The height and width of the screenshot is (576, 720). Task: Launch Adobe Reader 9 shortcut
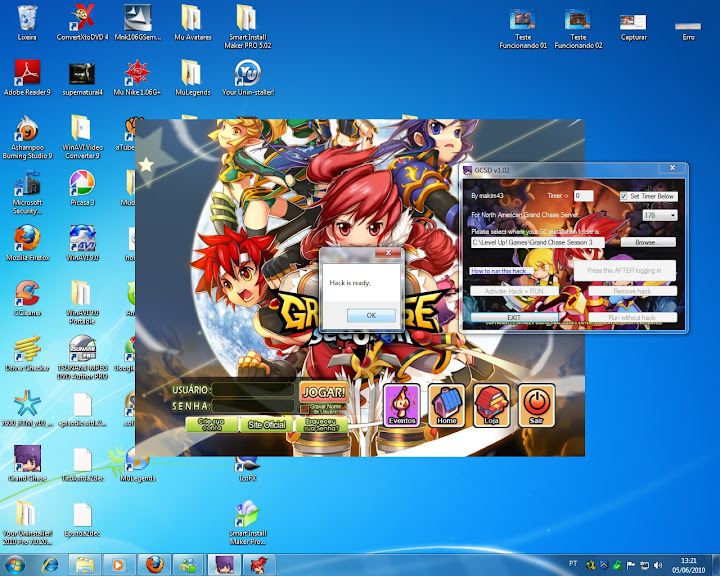coord(27,78)
